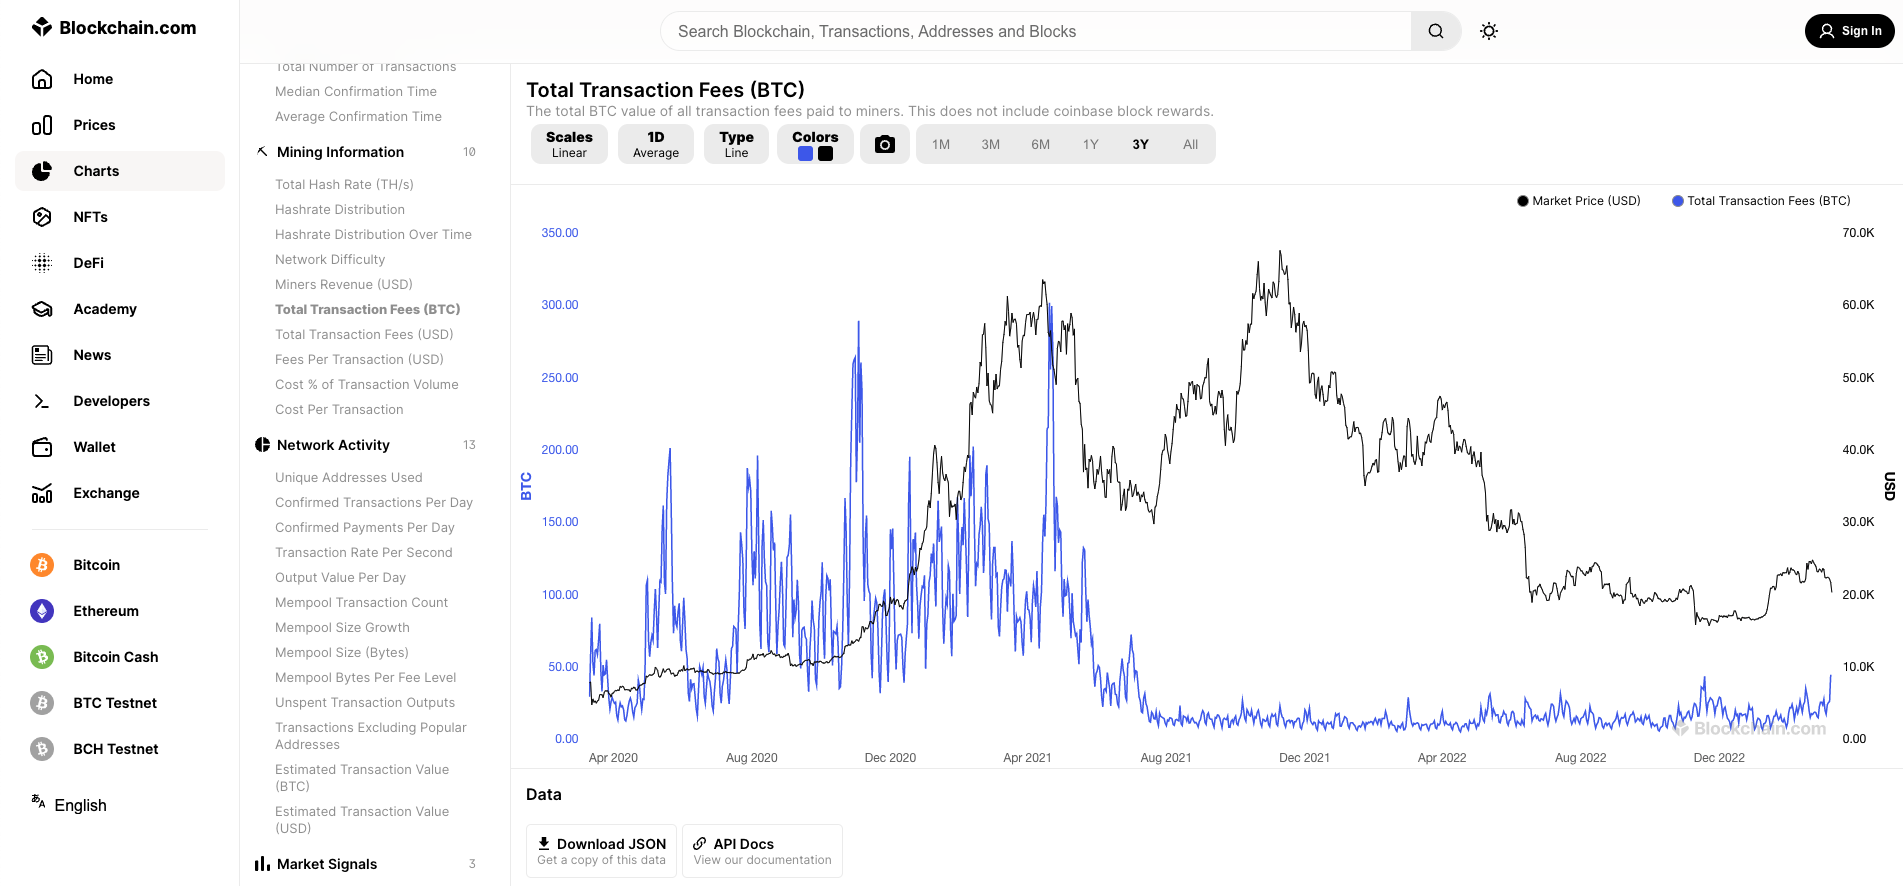Open Average Confirmation Time chart
Screen dimensions: 1903x886
[x=358, y=116]
